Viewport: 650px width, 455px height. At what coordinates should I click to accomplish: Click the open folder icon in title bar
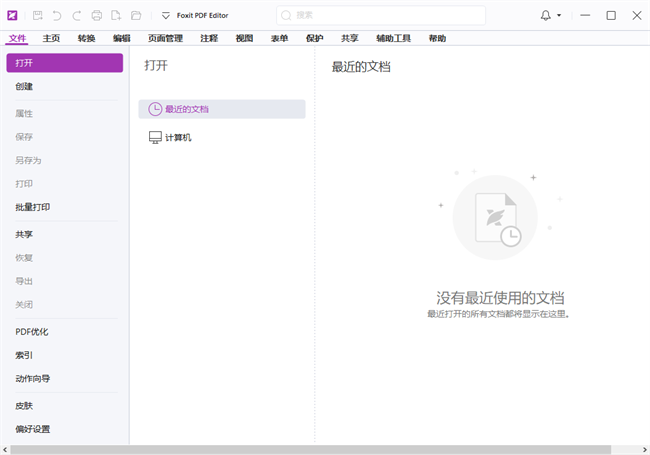tap(136, 16)
